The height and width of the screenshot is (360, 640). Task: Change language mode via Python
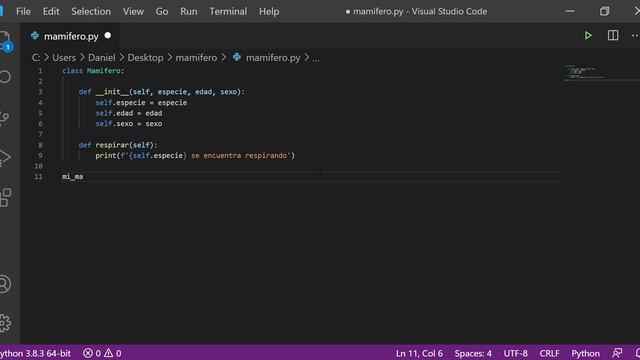click(585, 353)
